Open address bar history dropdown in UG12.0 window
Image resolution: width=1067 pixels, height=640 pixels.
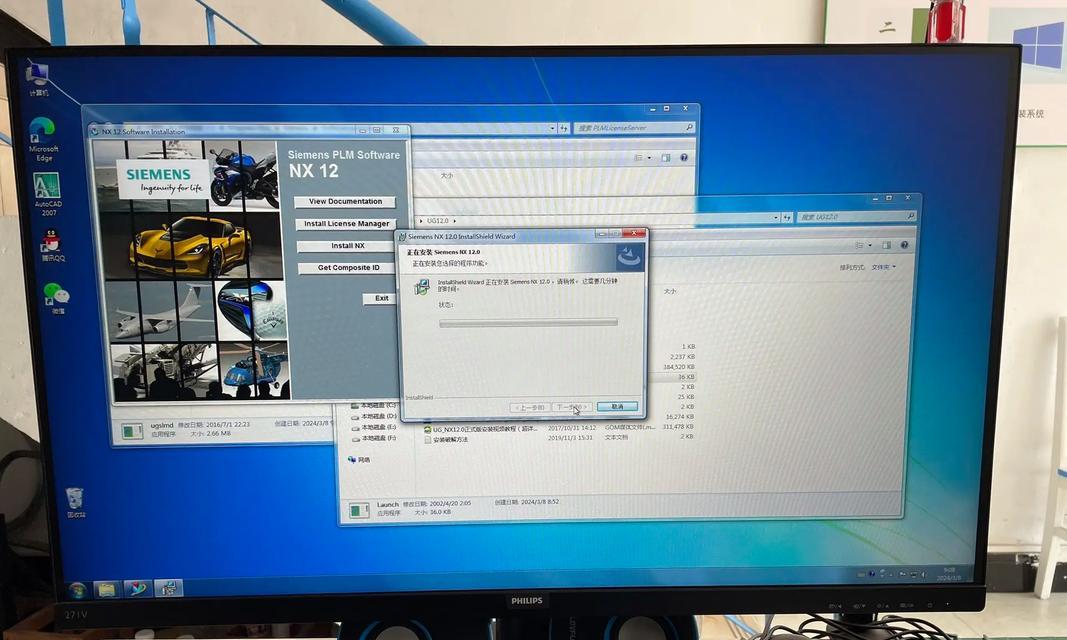tap(776, 218)
